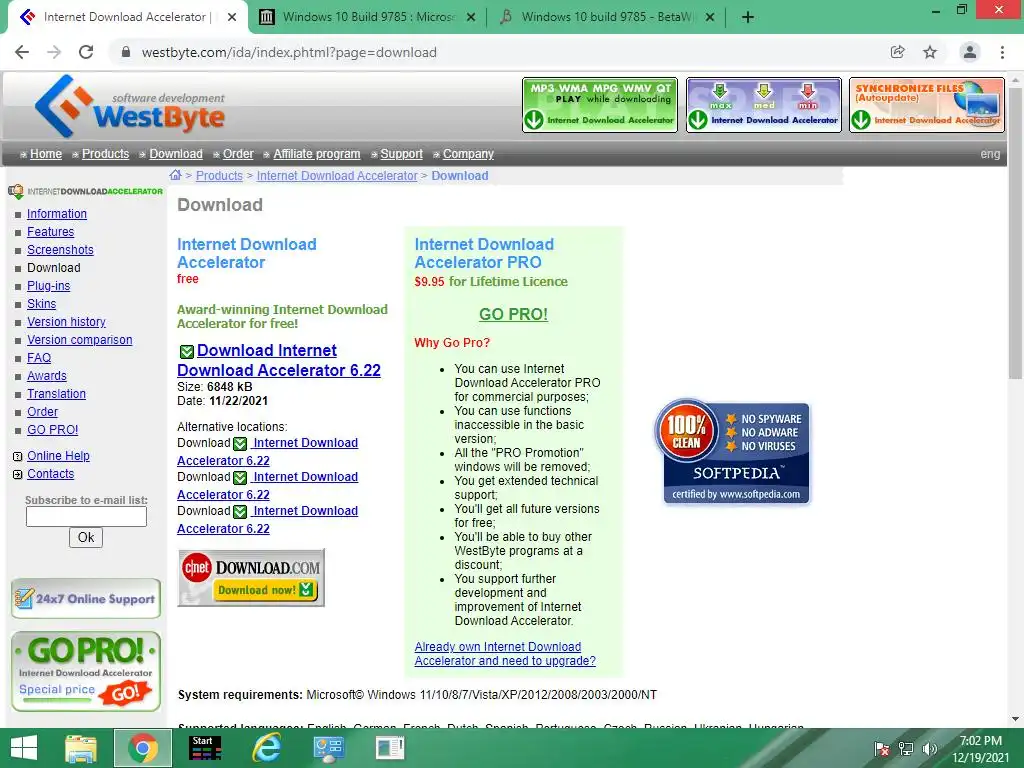The image size is (1024, 768).
Task: Click the browser forward arrow
Action: (x=54, y=52)
